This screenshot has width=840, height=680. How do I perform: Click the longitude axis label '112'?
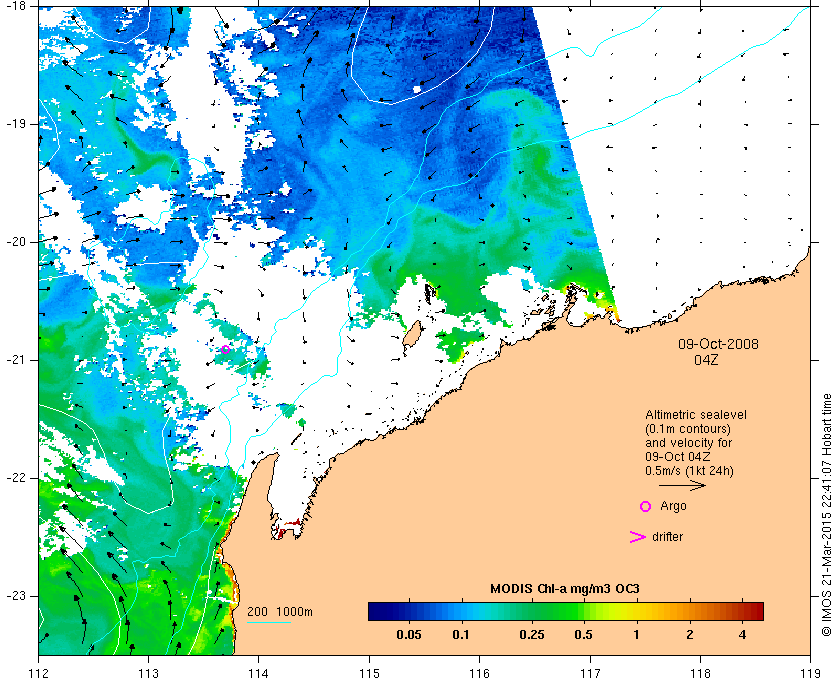[39, 672]
